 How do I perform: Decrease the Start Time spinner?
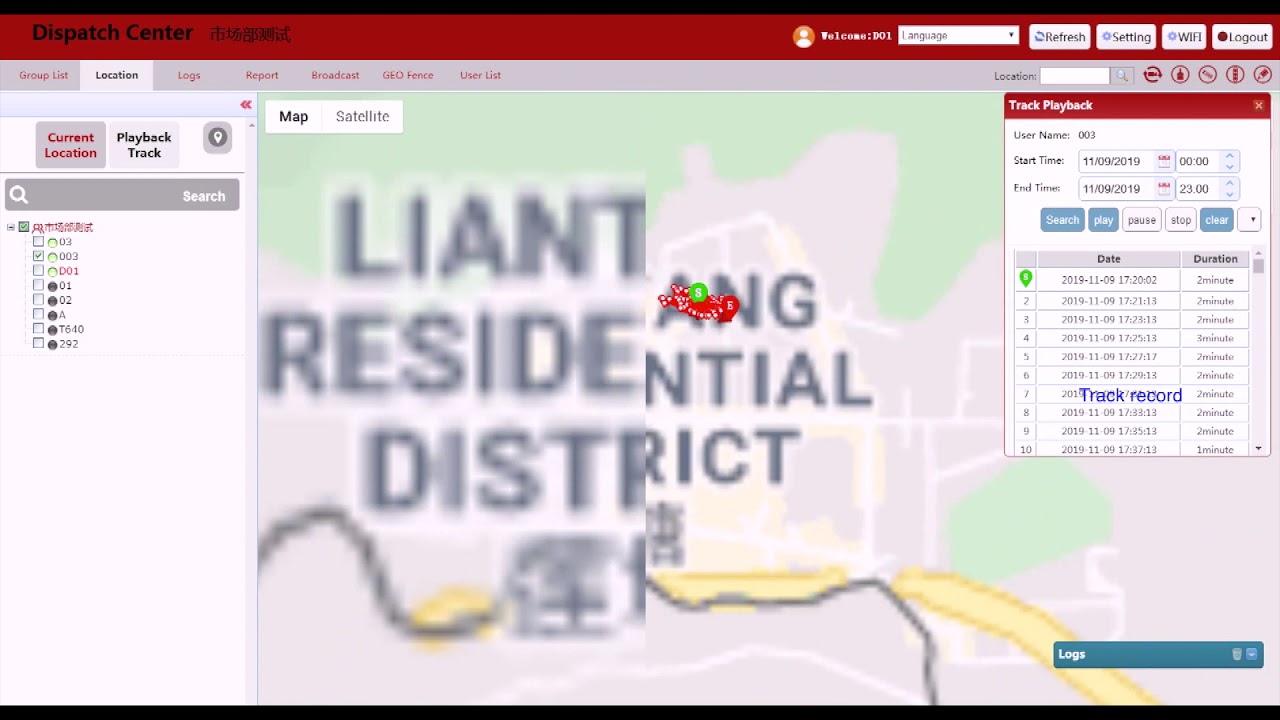[1230, 166]
